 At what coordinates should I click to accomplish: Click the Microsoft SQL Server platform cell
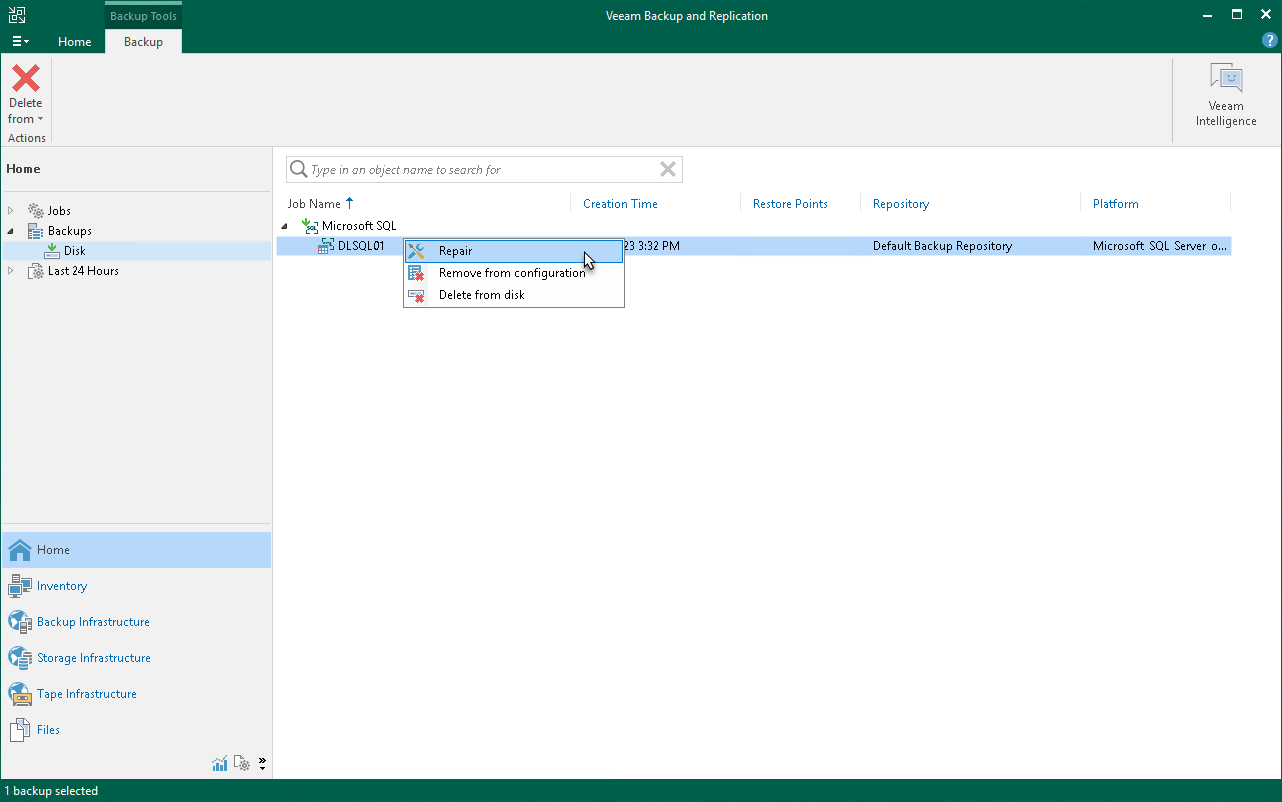[1160, 246]
